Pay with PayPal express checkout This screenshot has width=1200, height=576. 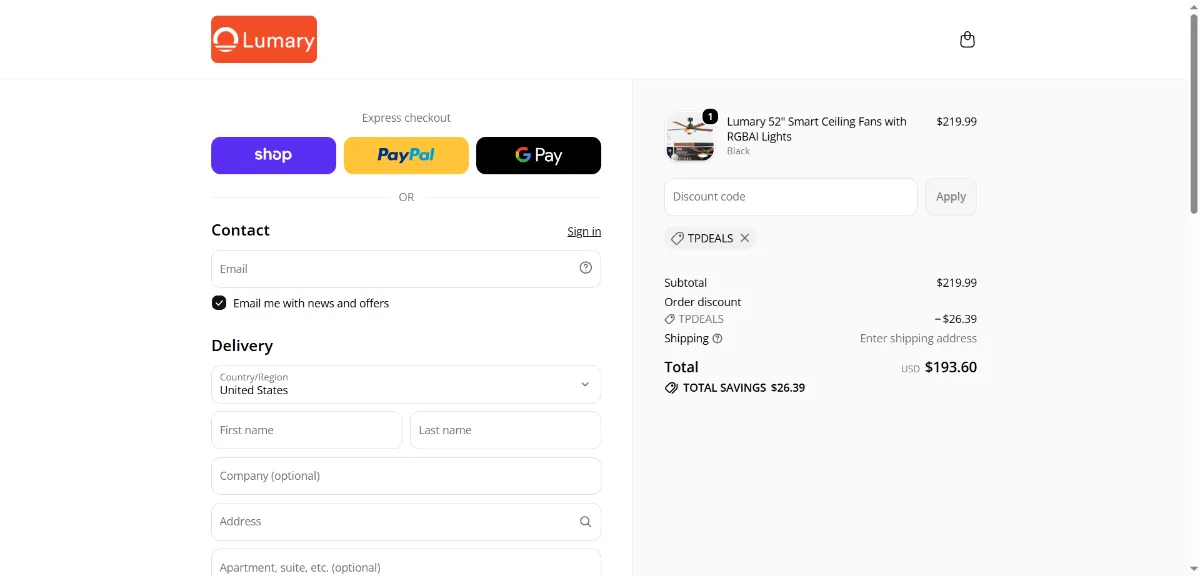(x=406, y=155)
